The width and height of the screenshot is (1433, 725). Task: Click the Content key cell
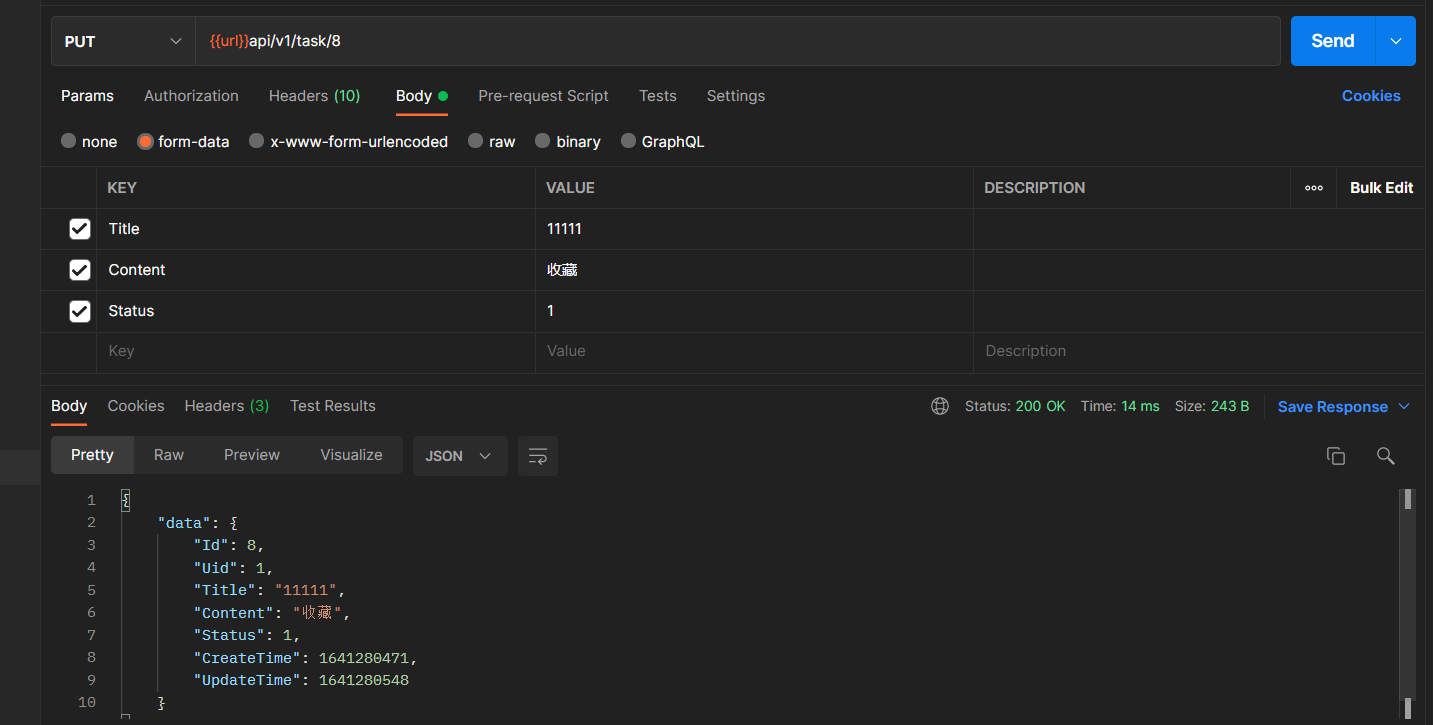pos(316,270)
